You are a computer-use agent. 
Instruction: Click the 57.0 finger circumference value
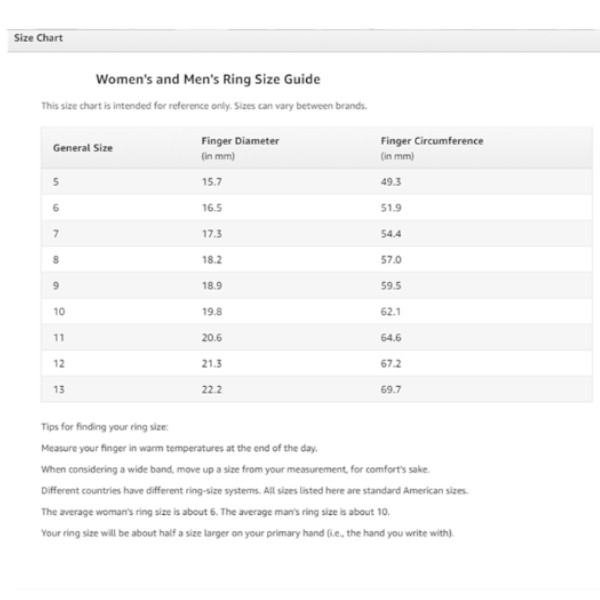(391, 259)
